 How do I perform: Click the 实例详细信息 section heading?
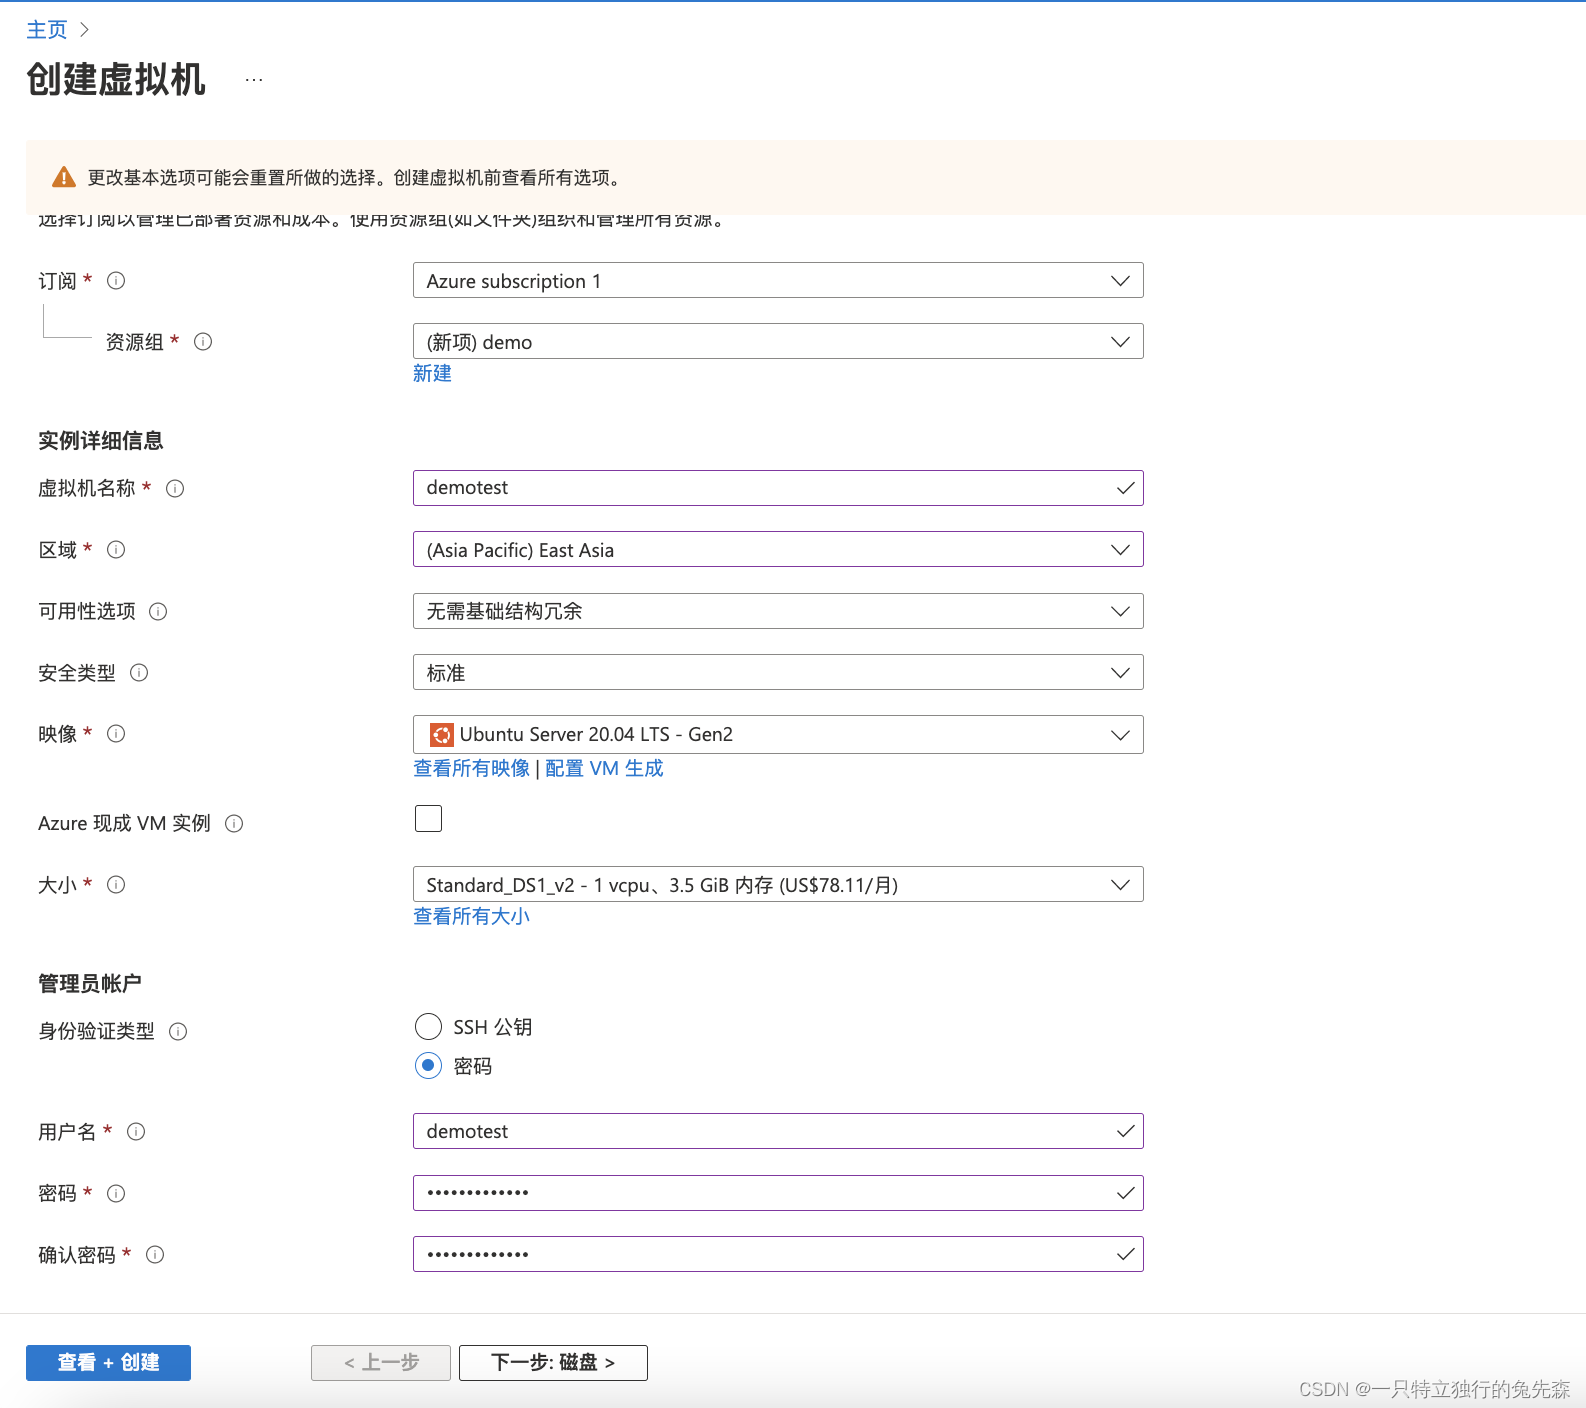pyautogui.click(x=101, y=441)
